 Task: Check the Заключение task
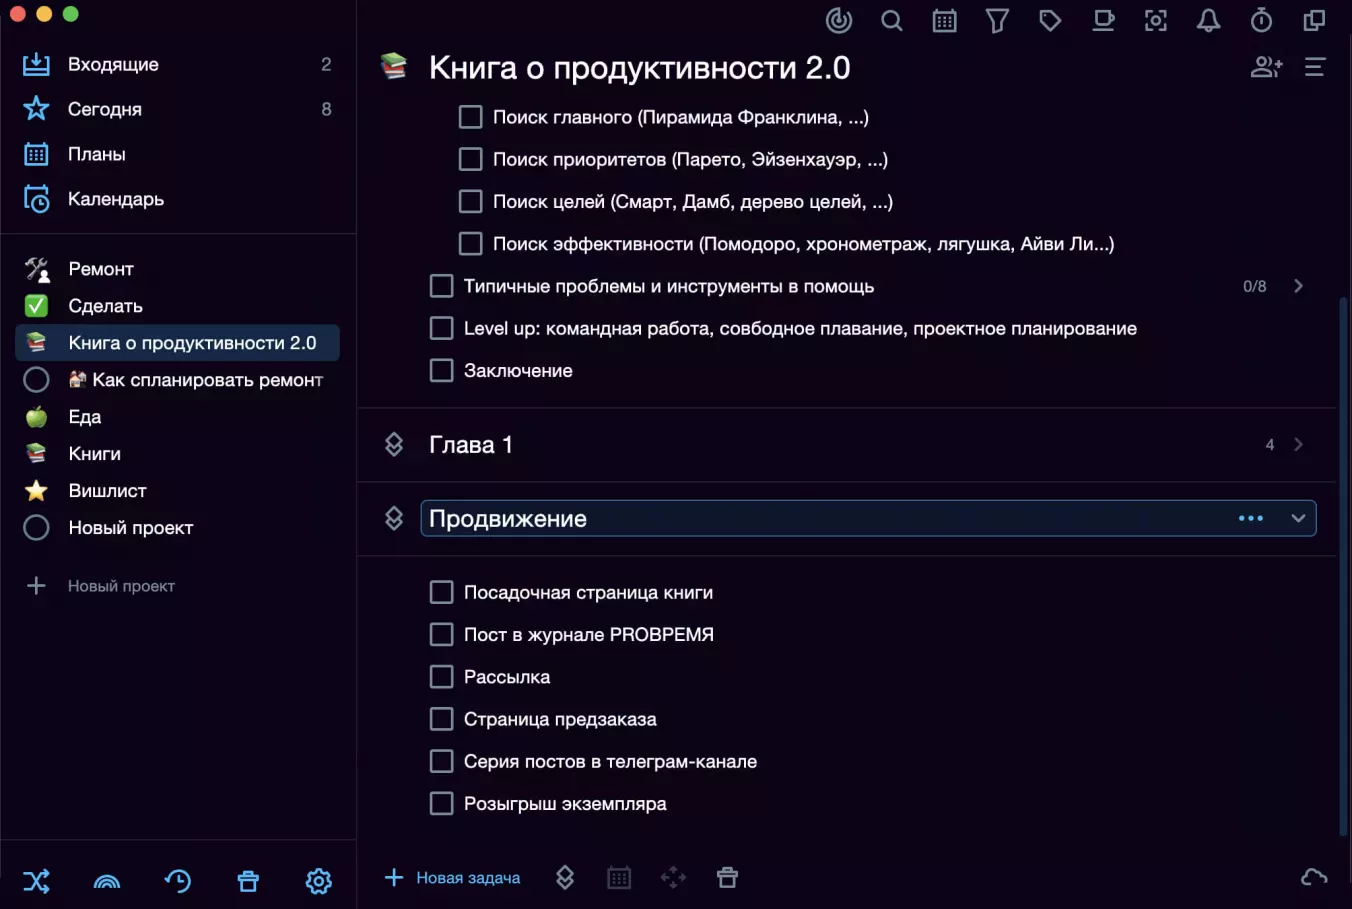click(x=441, y=370)
